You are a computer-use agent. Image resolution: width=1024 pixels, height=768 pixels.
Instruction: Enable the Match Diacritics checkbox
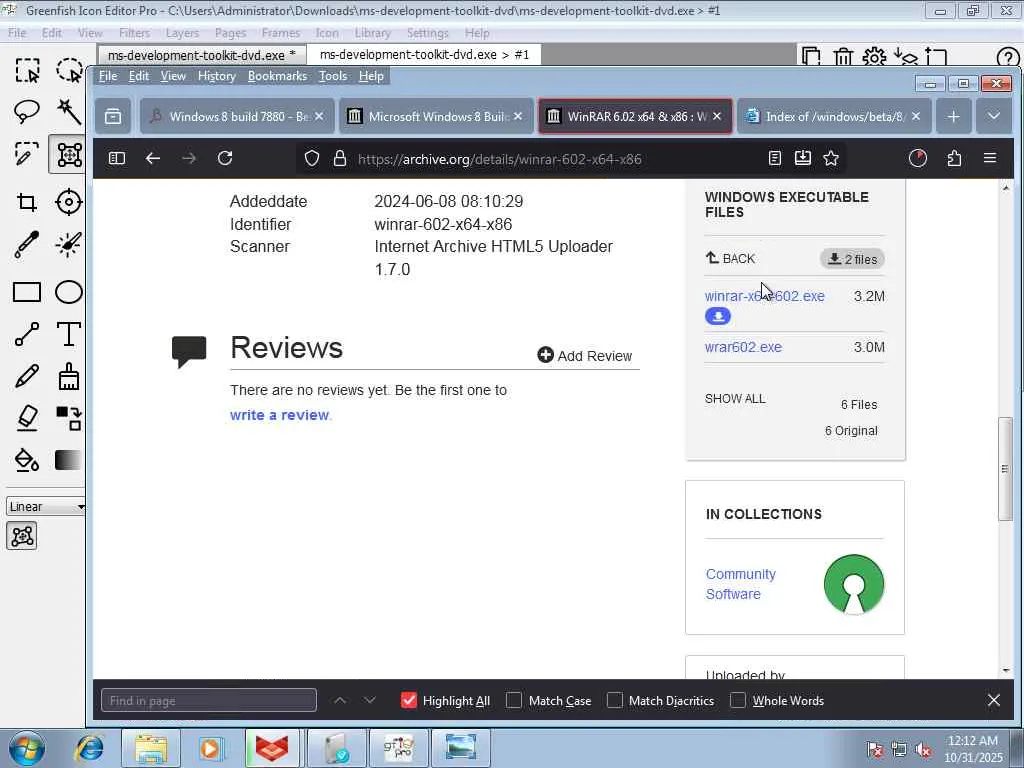click(615, 700)
